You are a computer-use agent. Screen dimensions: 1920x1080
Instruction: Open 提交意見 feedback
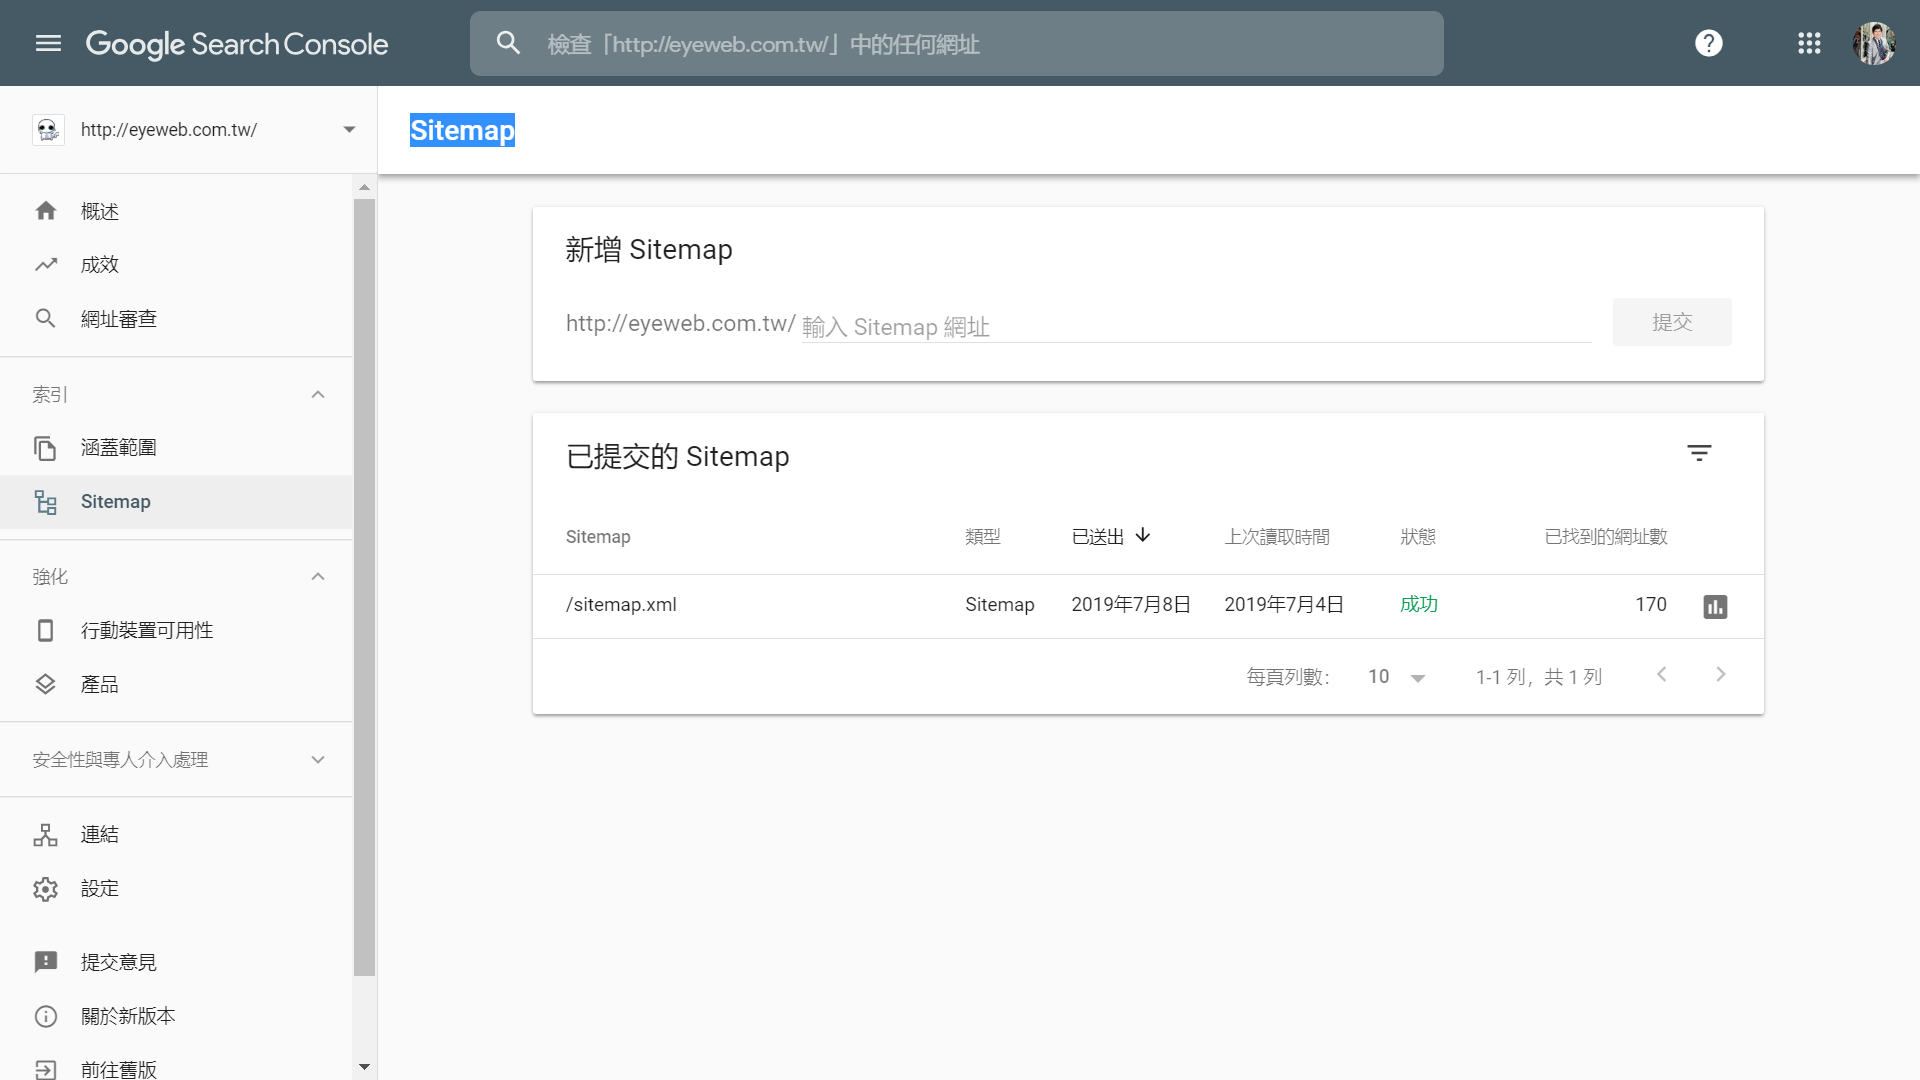[x=176, y=962]
